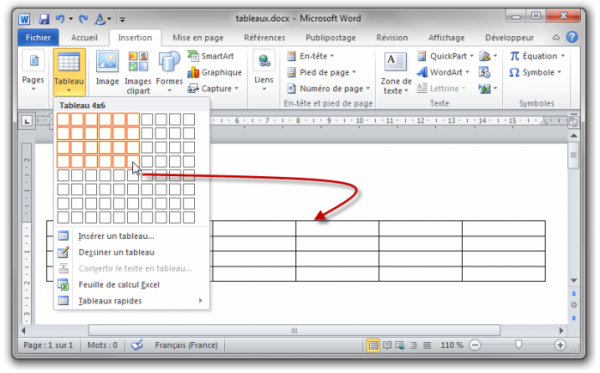Click the select browse object button

point(574,305)
